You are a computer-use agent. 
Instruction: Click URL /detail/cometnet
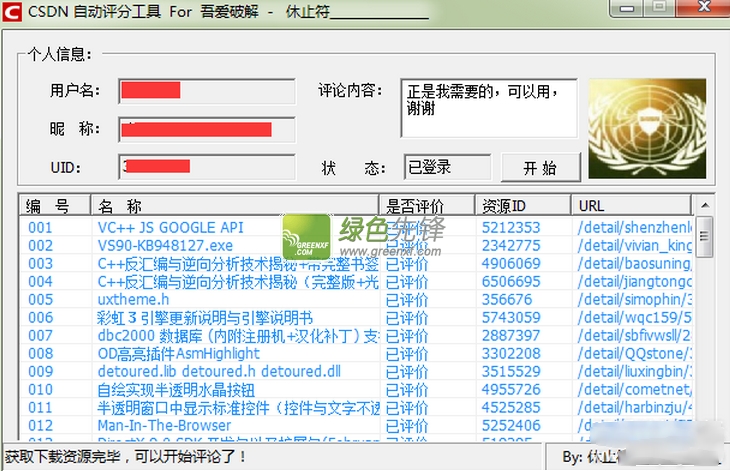coord(635,390)
